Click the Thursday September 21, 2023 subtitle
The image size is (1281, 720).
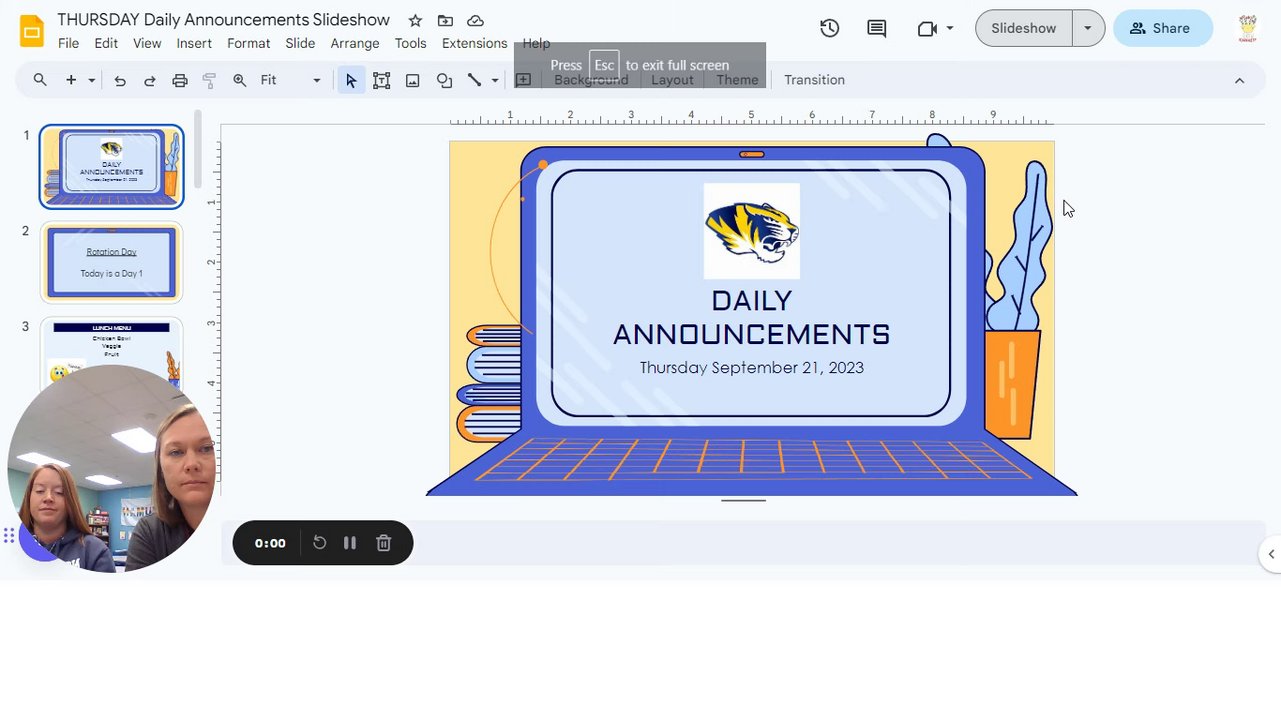[x=751, y=367]
